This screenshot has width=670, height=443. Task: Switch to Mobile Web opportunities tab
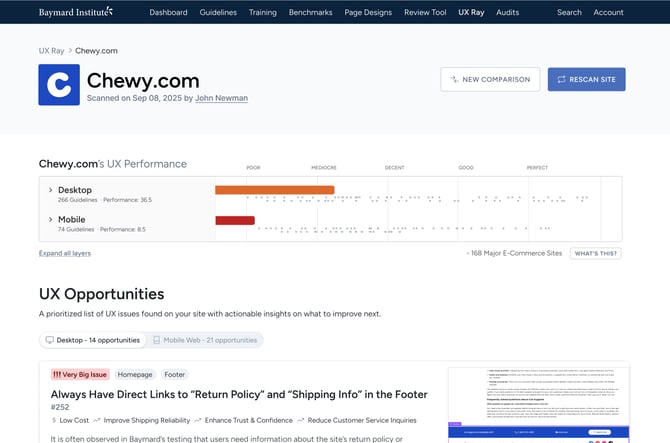pyautogui.click(x=205, y=340)
